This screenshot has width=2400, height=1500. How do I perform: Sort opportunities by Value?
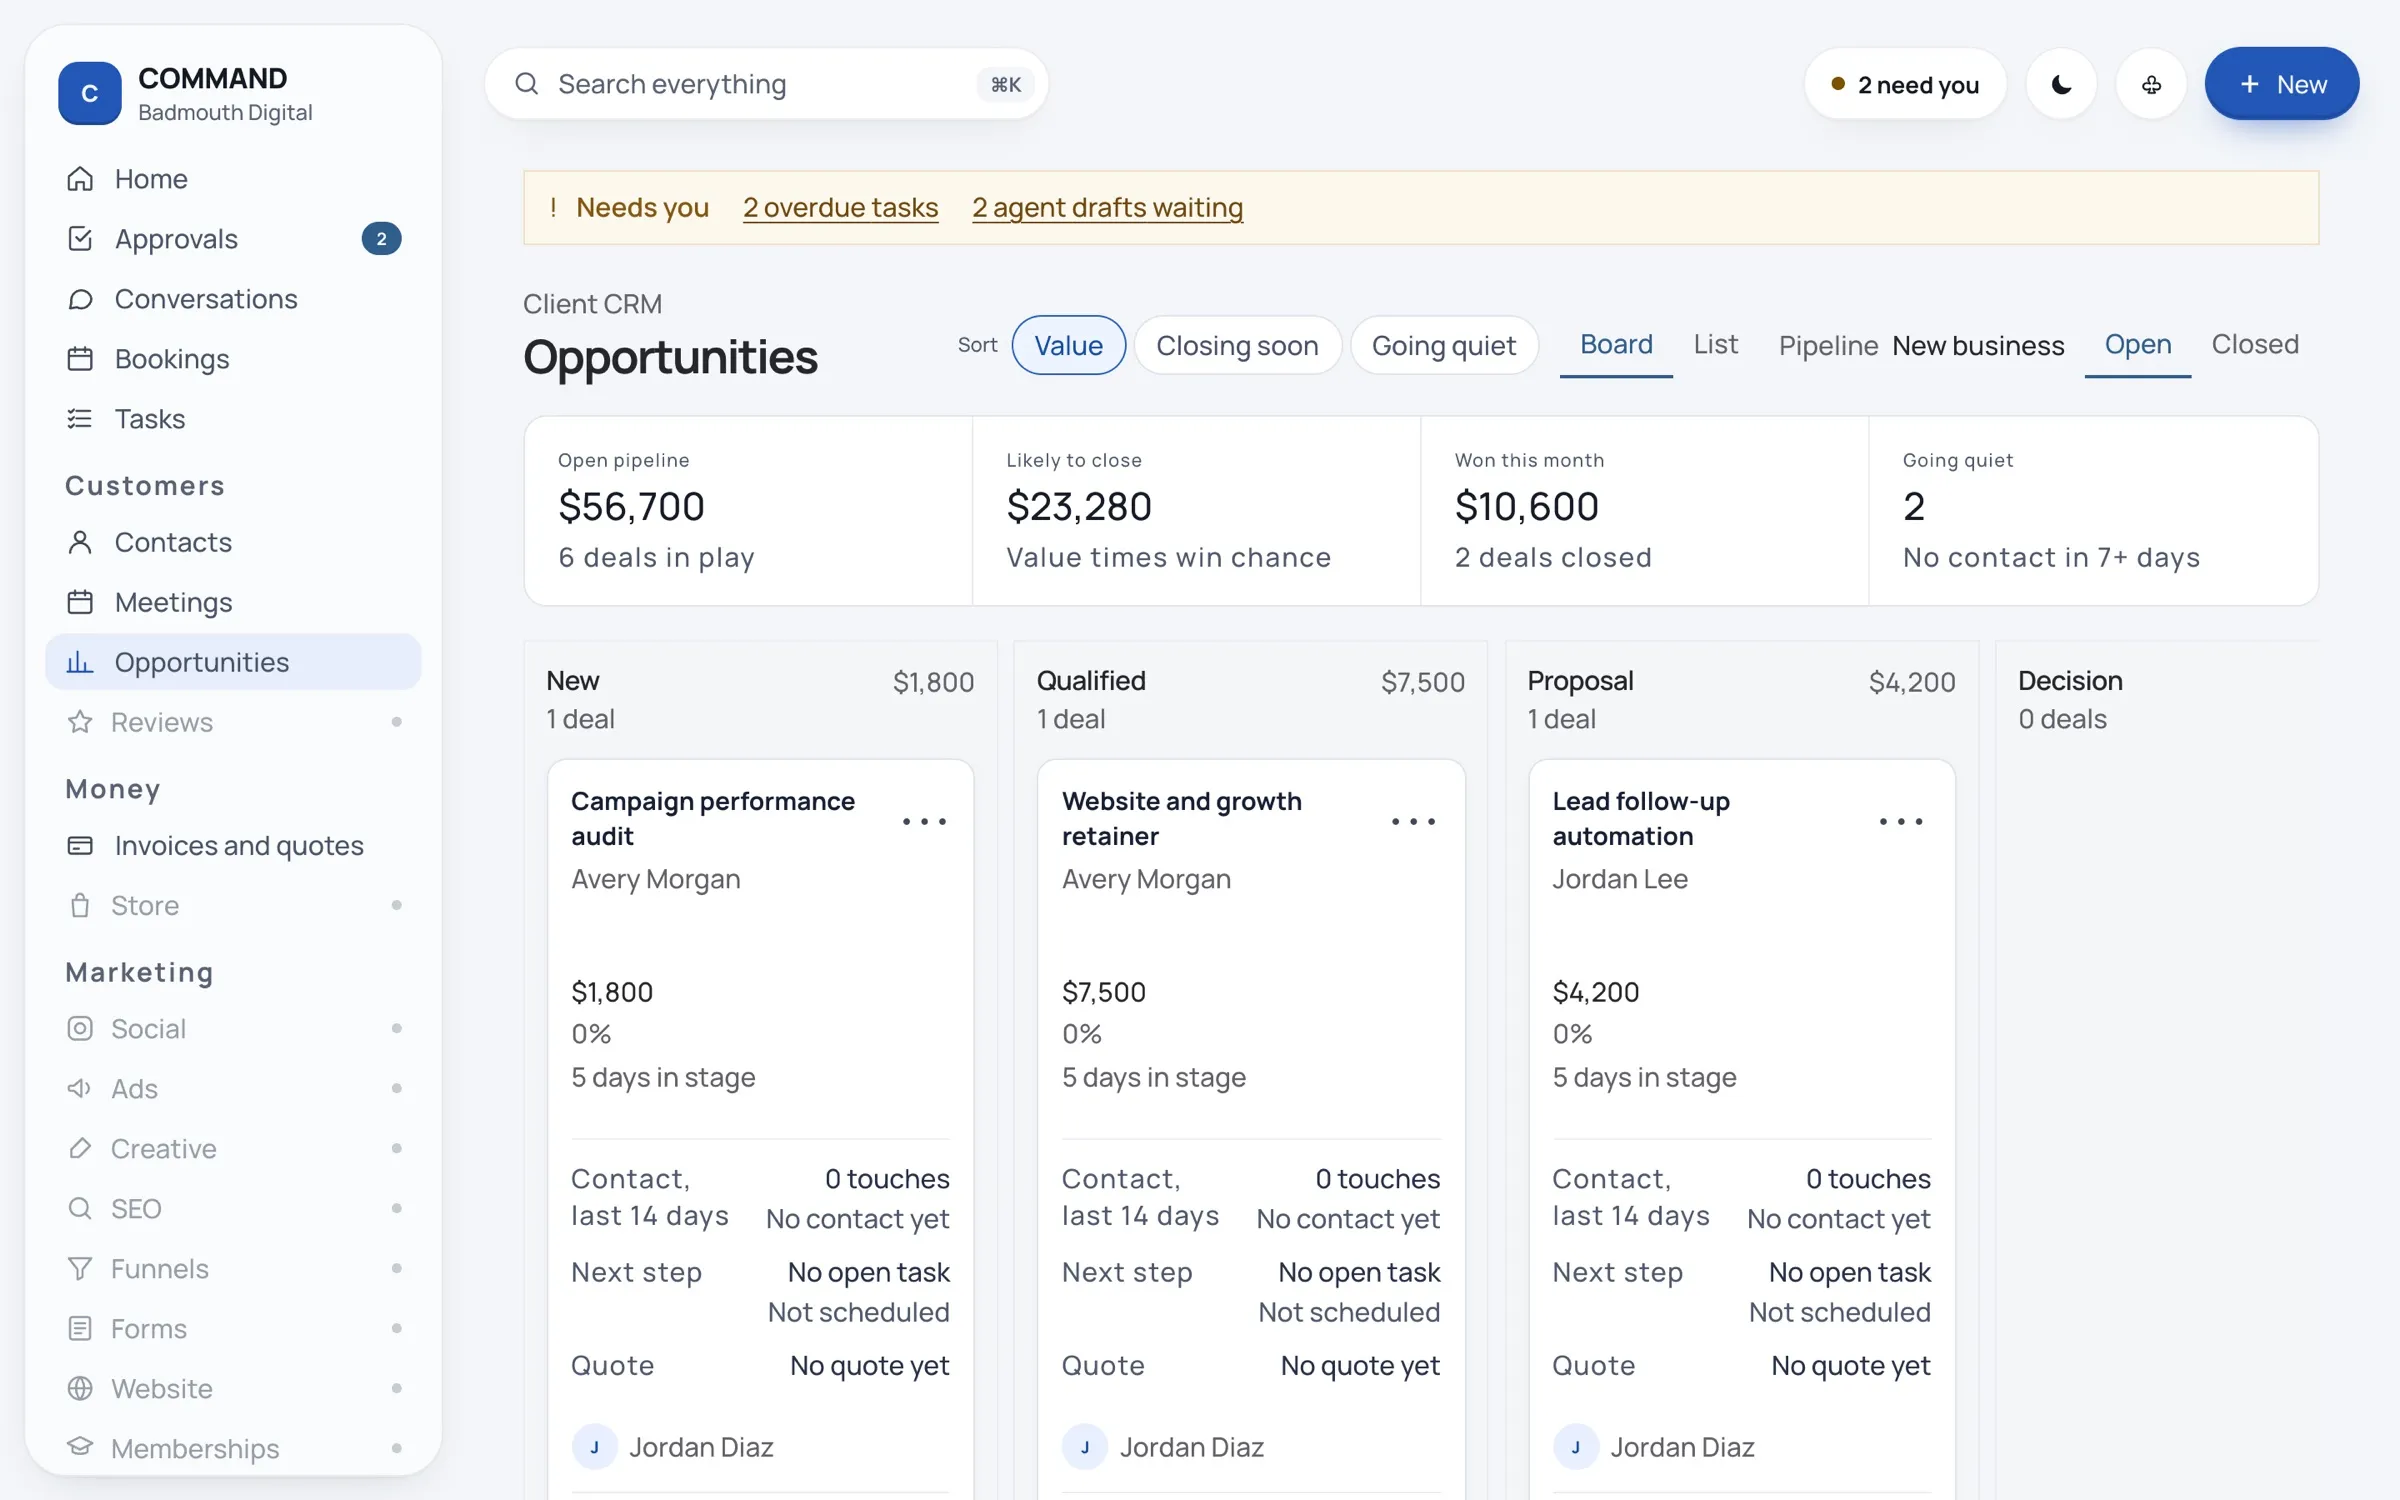[x=1068, y=346]
